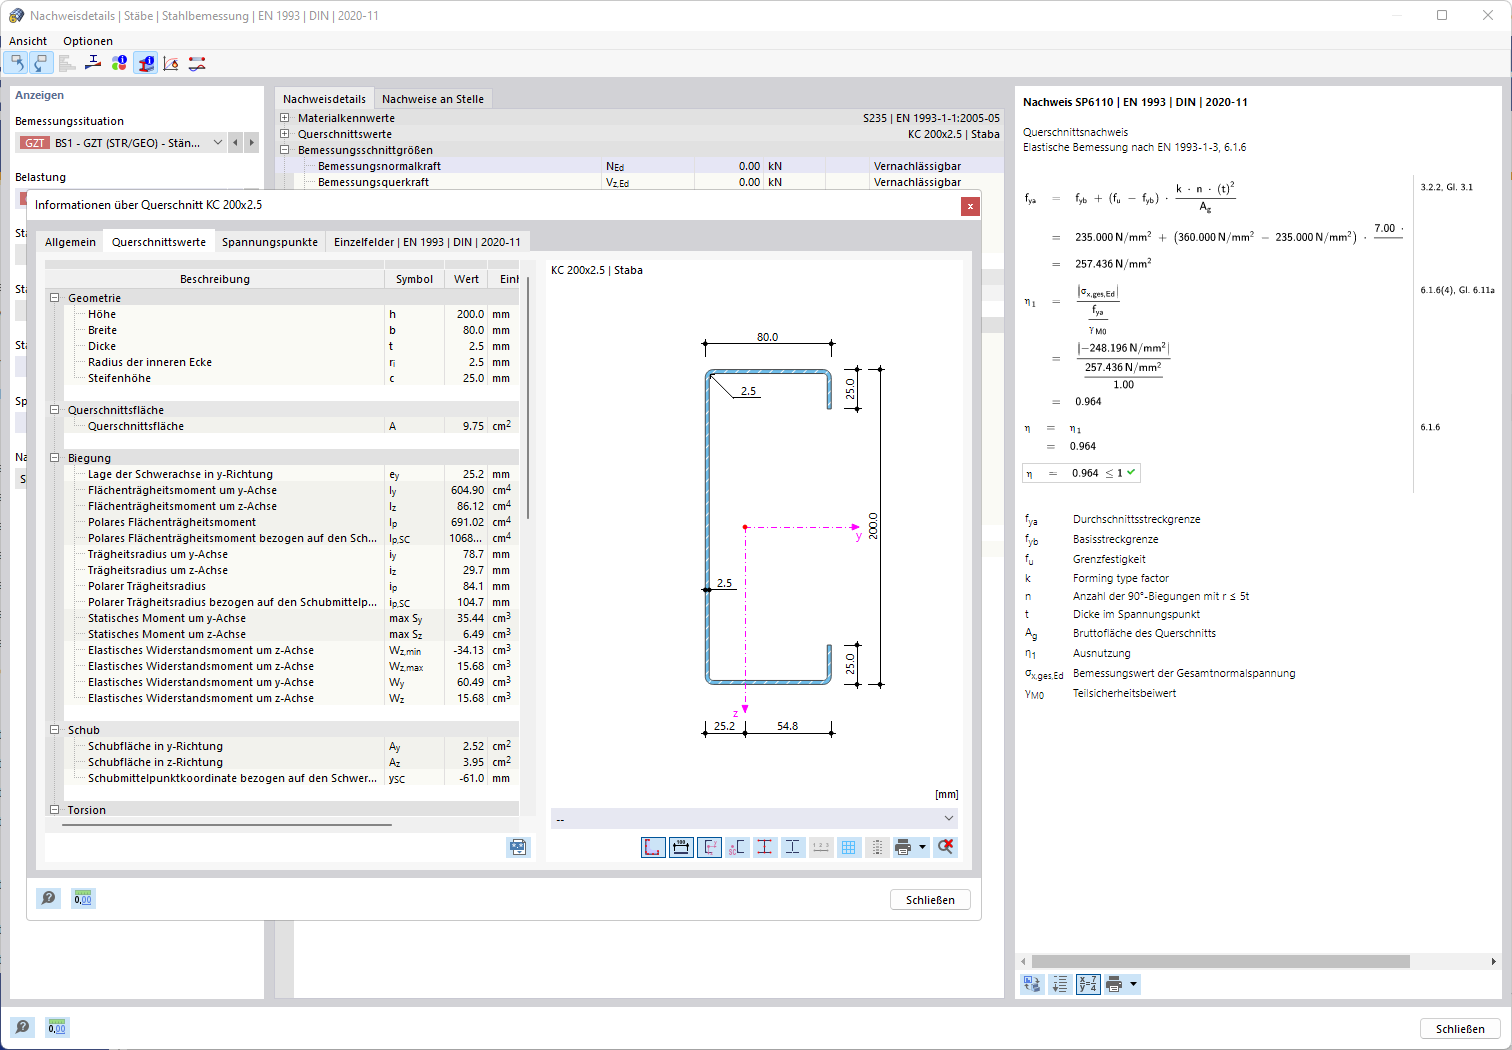Click the colored circles info icon
1512x1050 pixels.
pos(119,63)
